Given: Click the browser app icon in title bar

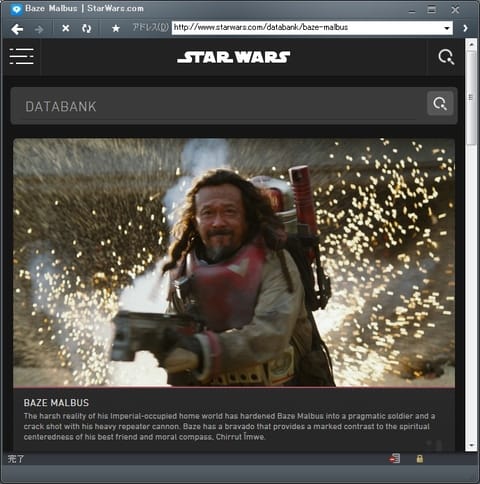Looking at the screenshot, I should coord(16,9).
